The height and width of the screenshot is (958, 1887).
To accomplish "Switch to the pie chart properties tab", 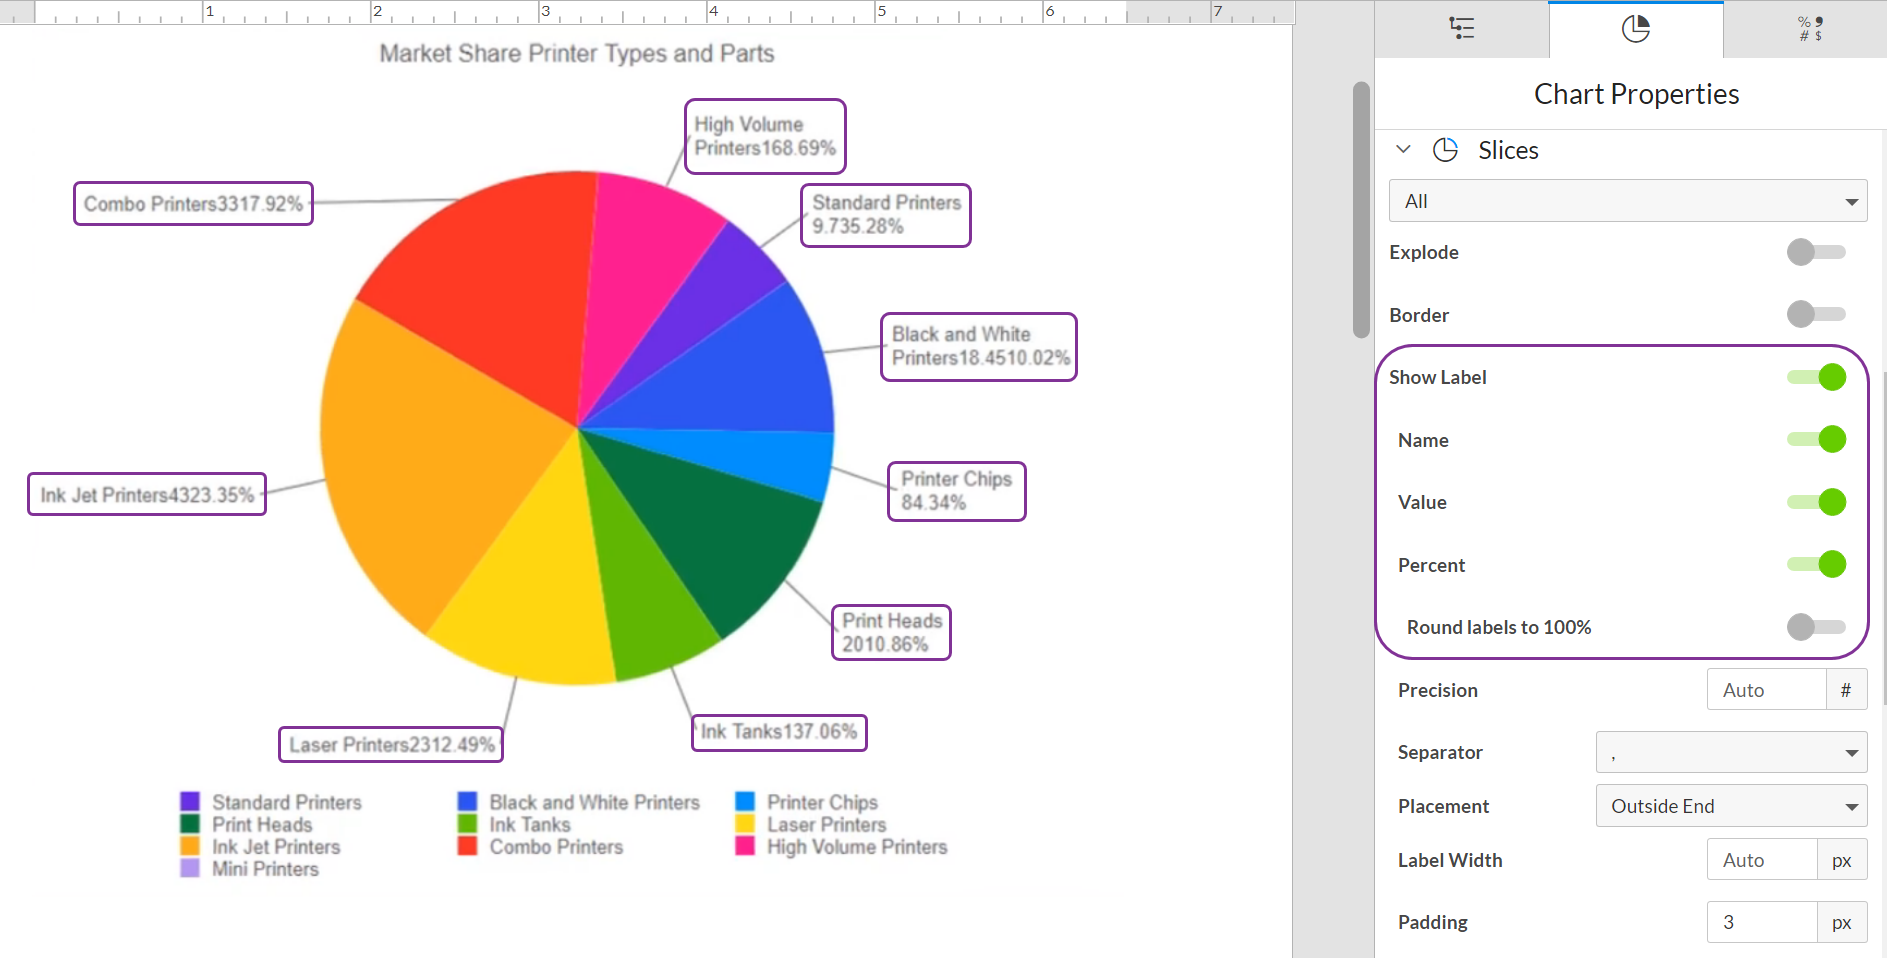I will point(1635,29).
